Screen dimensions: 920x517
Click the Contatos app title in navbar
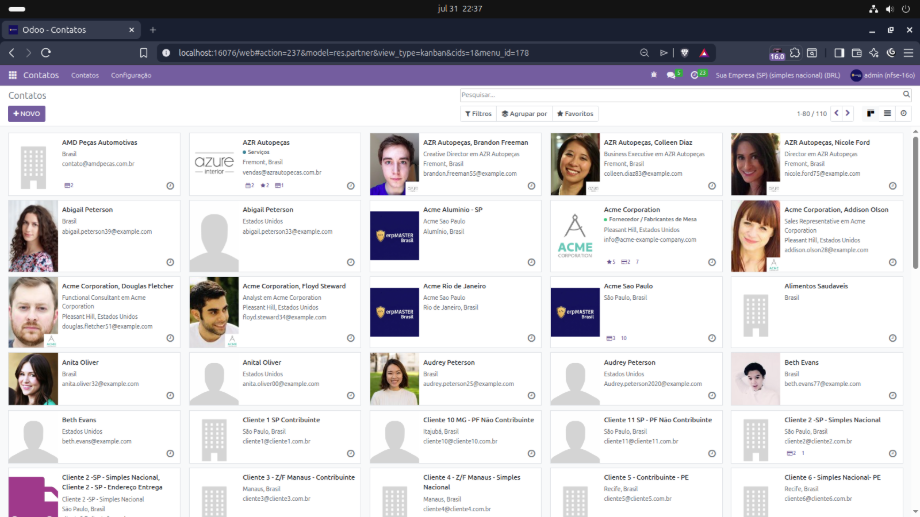point(41,75)
